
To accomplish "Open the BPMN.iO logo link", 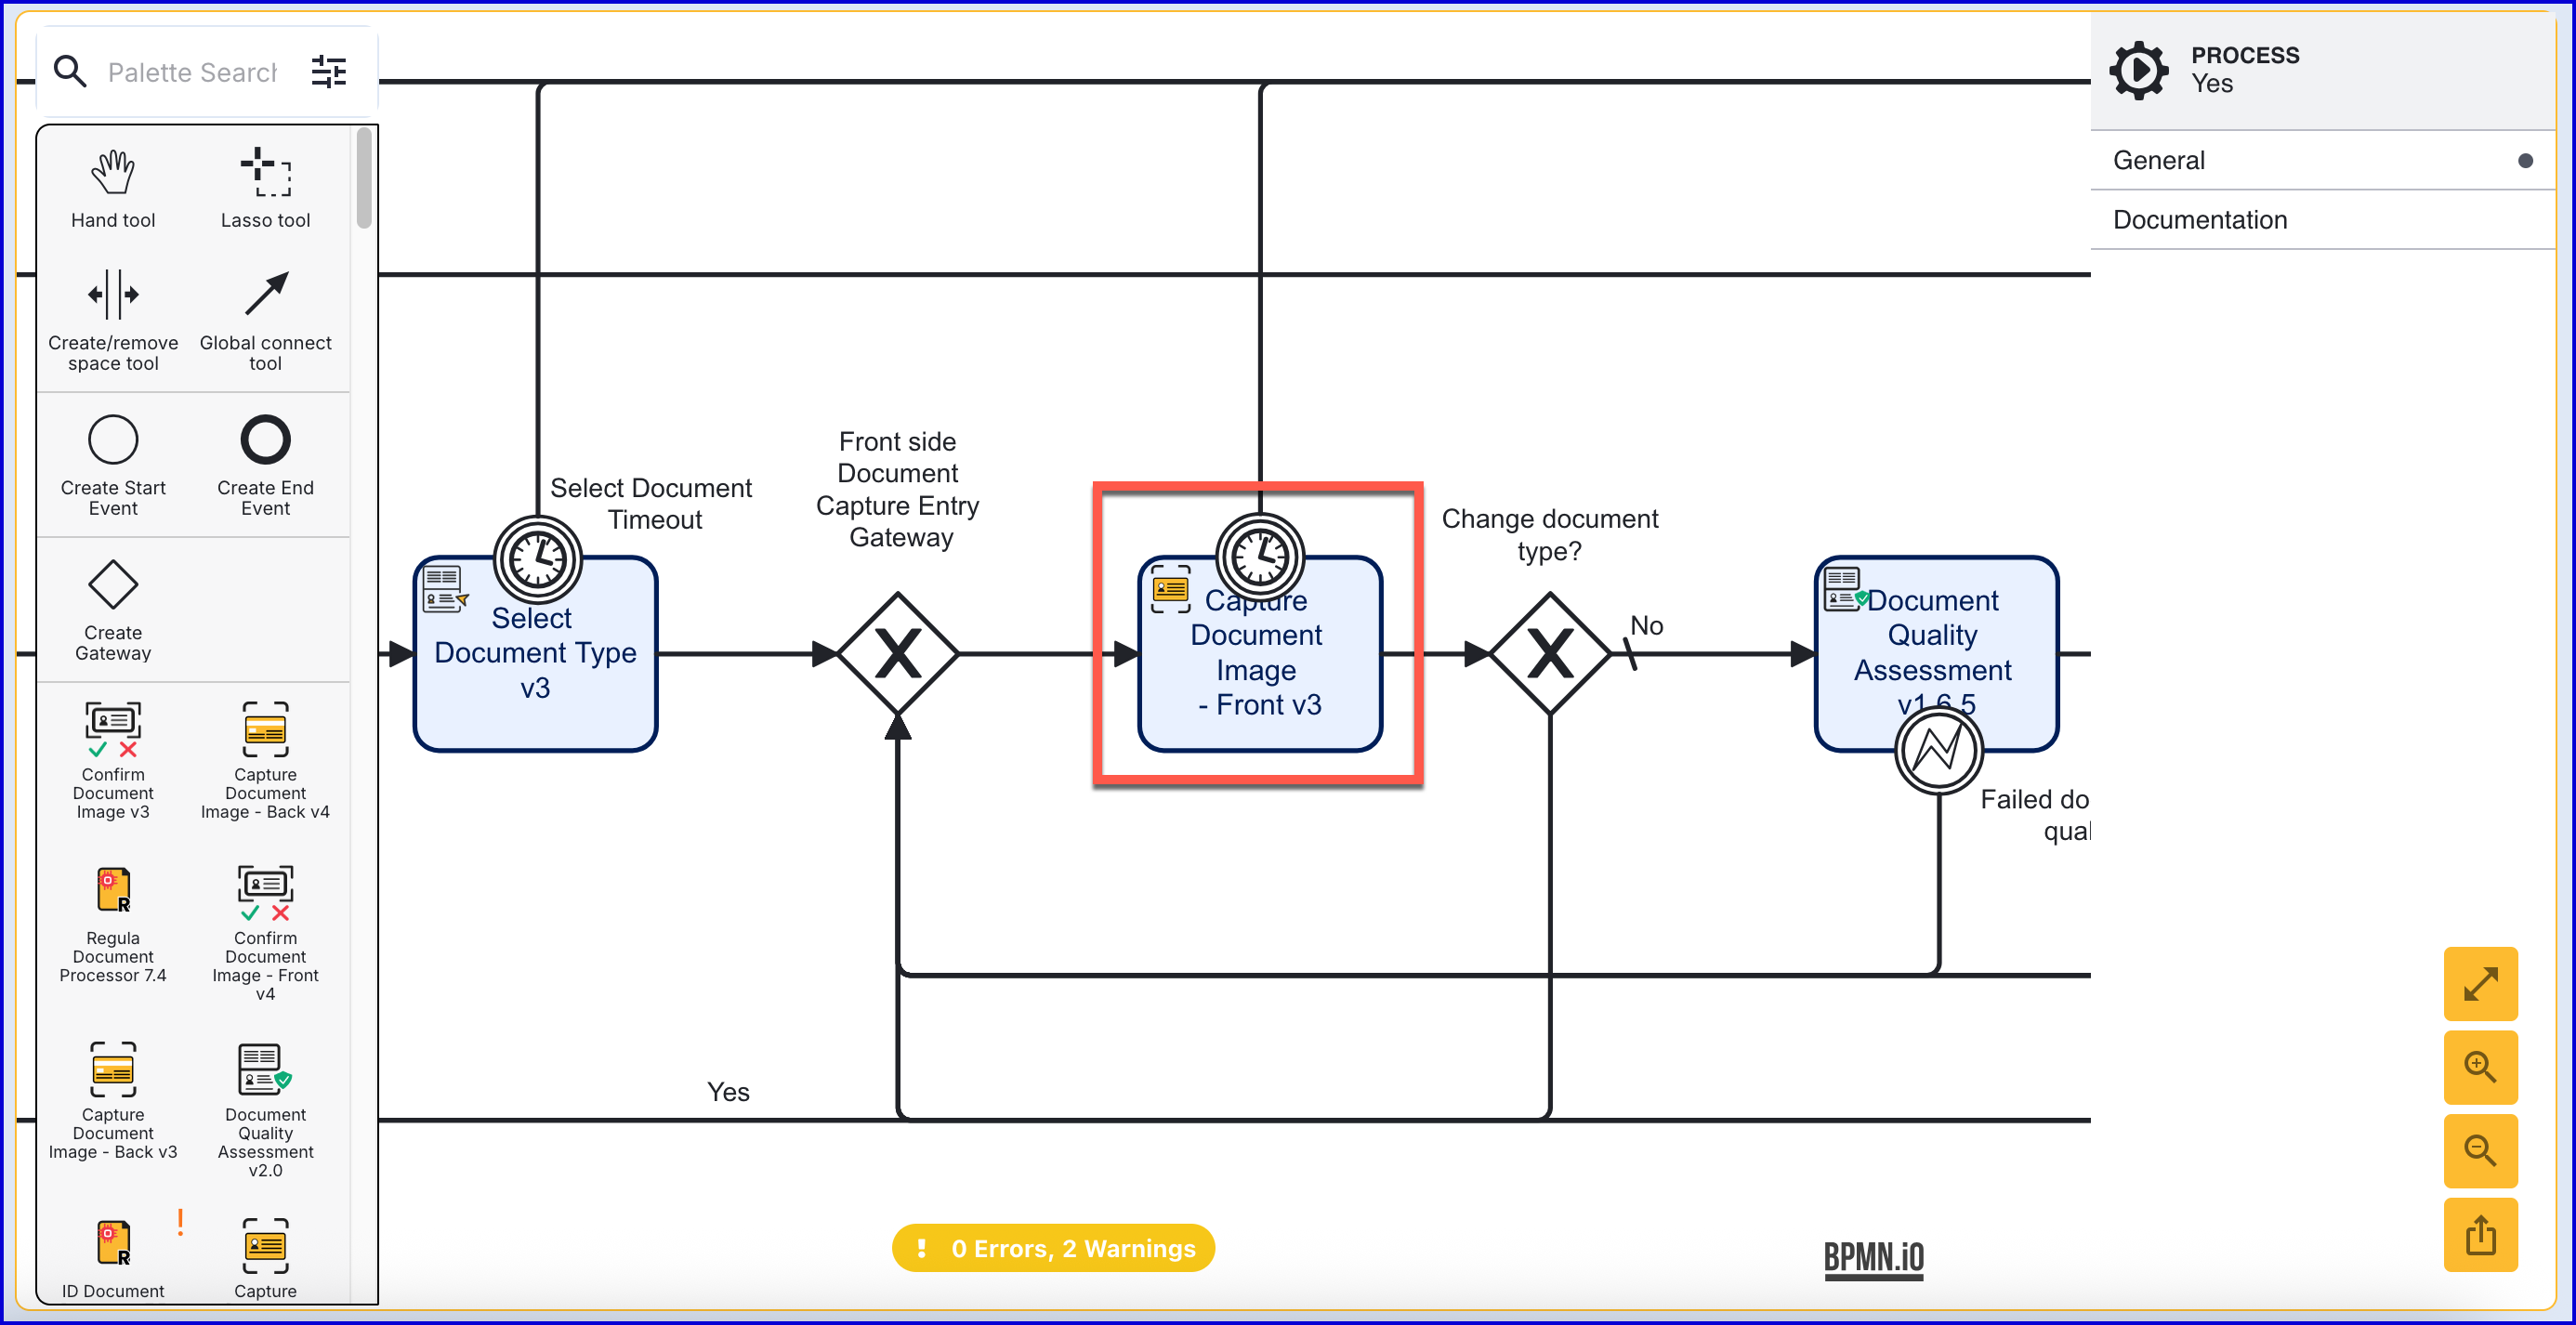I will tap(1873, 1257).
